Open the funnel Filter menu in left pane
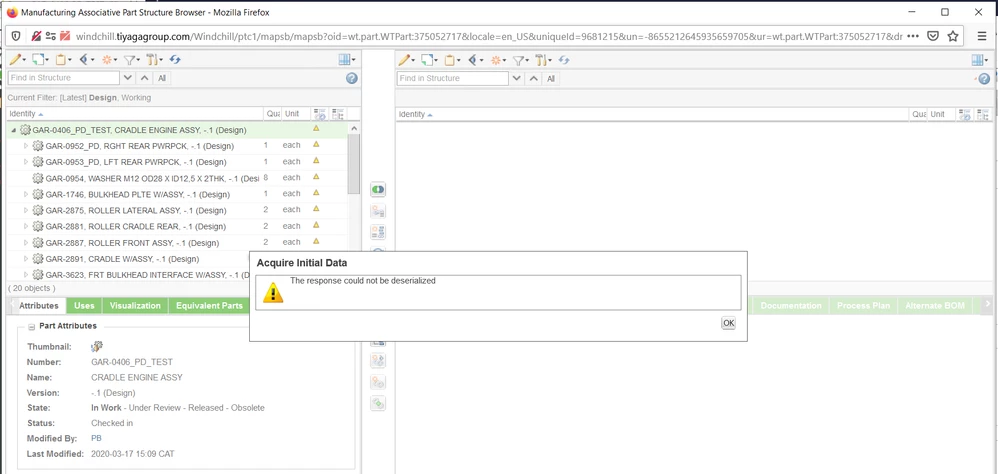Image resolution: width=998 pixels, height=474 pixels. point(132,60)
